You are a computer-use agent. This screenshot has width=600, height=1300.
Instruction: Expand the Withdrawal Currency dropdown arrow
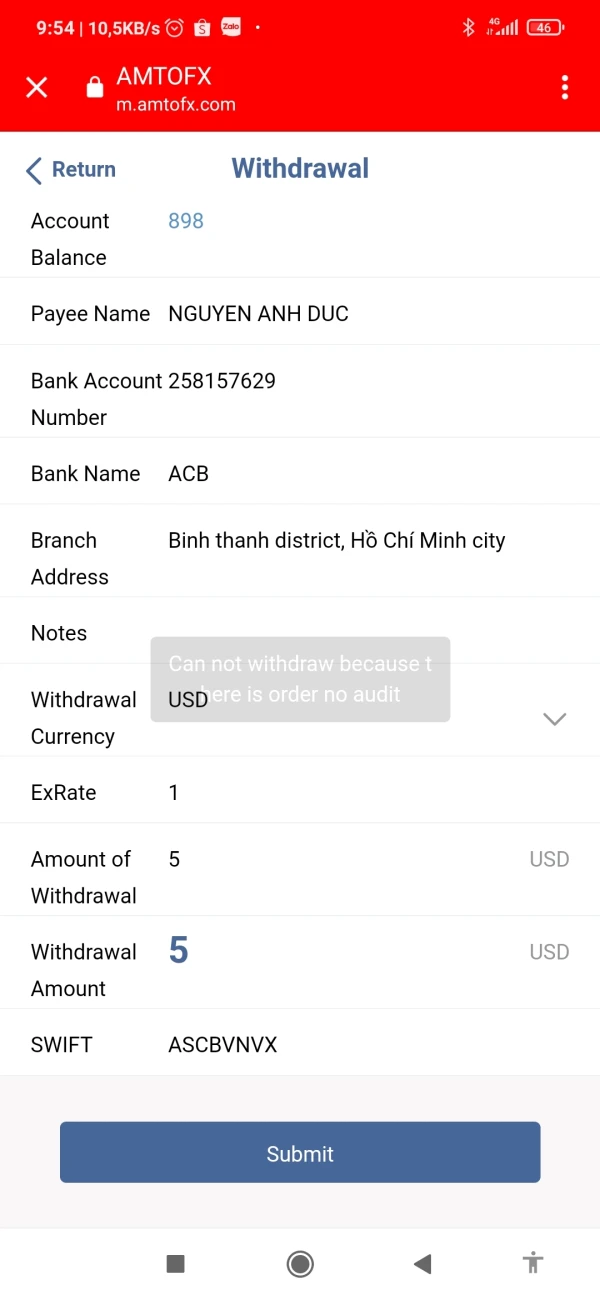click(x=554, y=719)
